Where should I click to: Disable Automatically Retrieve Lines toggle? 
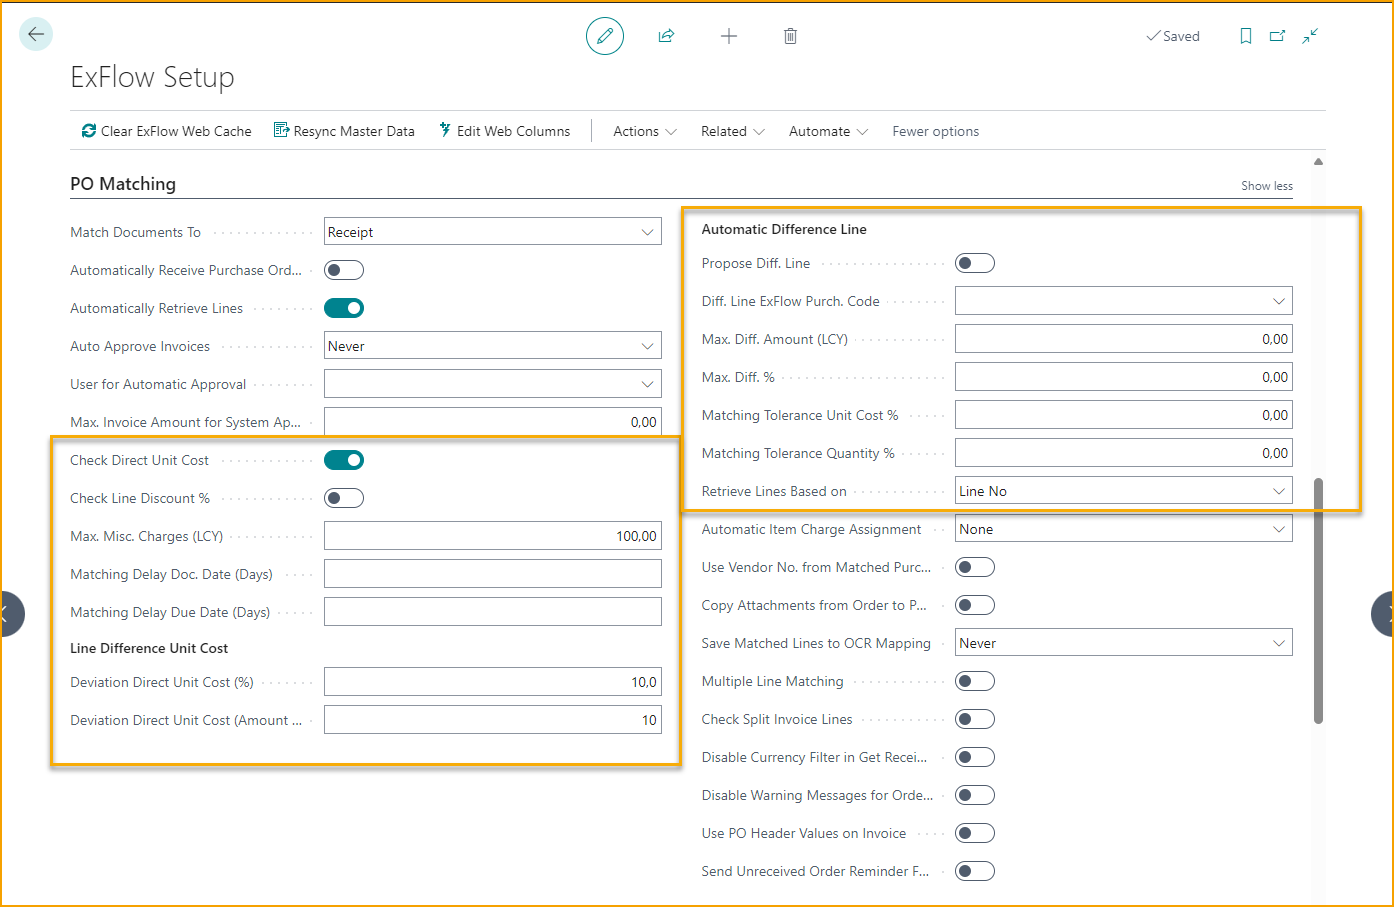[344, 308]
